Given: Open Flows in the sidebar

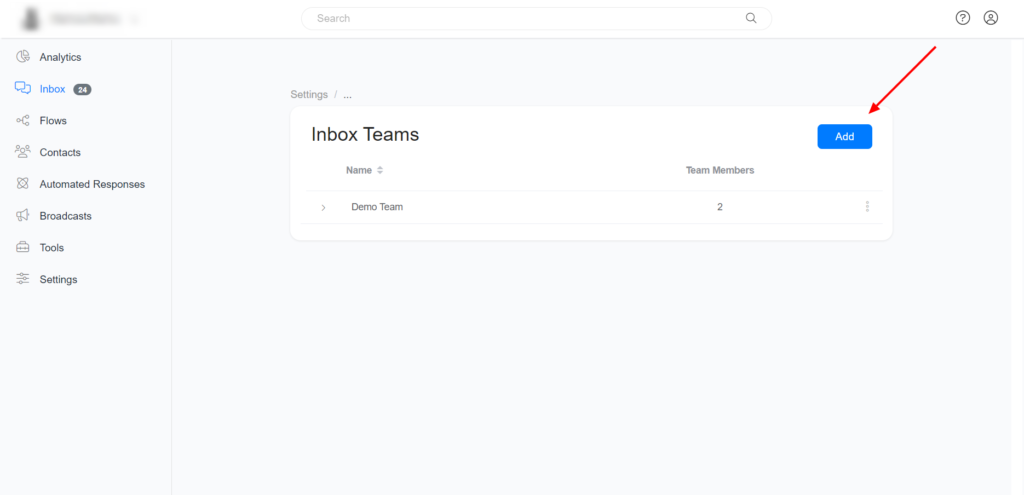Looking at the screenshot, I should pos(53,121).
